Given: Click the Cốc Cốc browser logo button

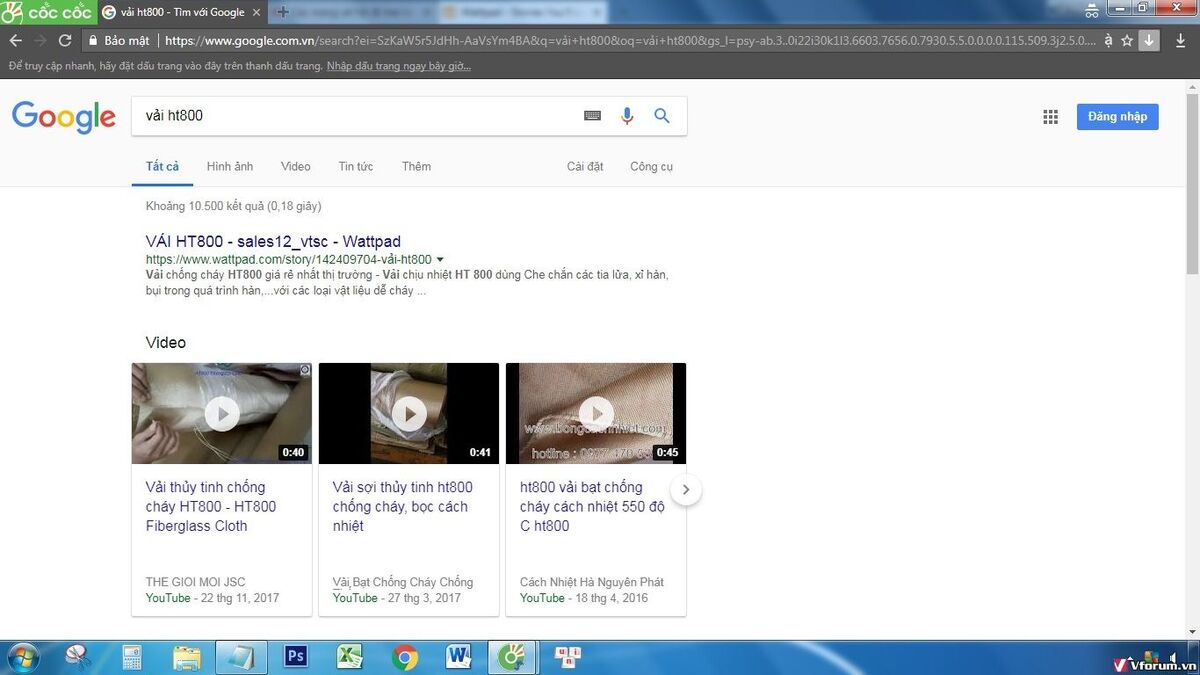Looking at the screenshot, I should (x=47, y=12).
